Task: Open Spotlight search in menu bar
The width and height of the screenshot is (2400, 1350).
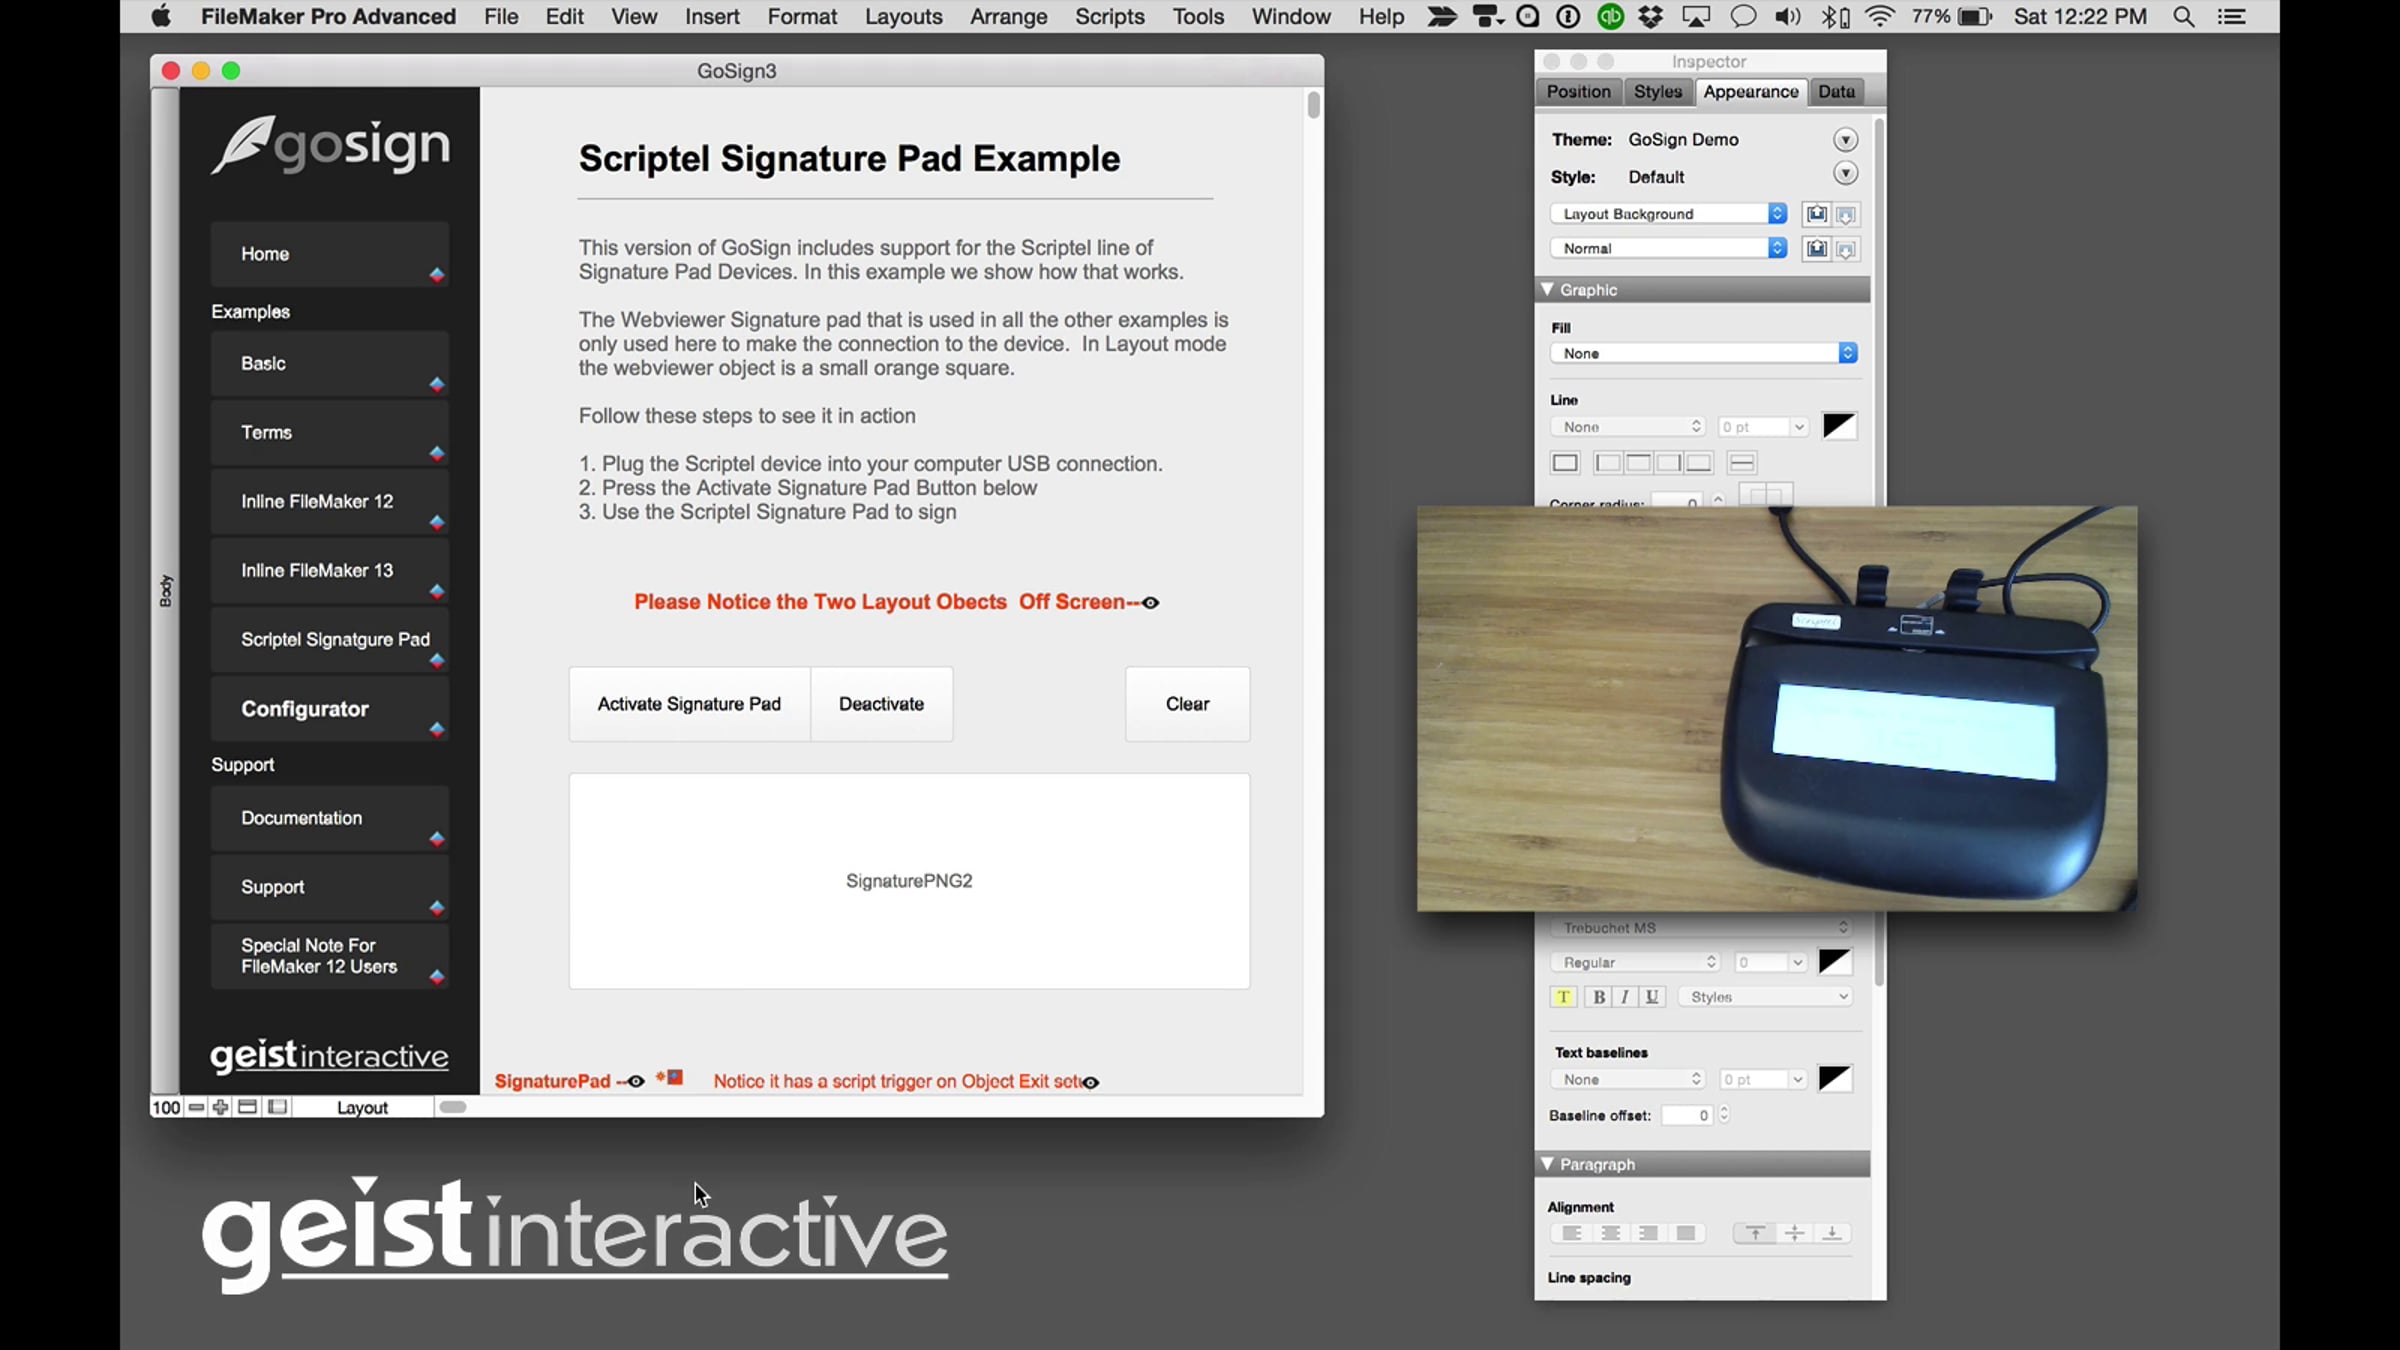Action: (2184, 17)
